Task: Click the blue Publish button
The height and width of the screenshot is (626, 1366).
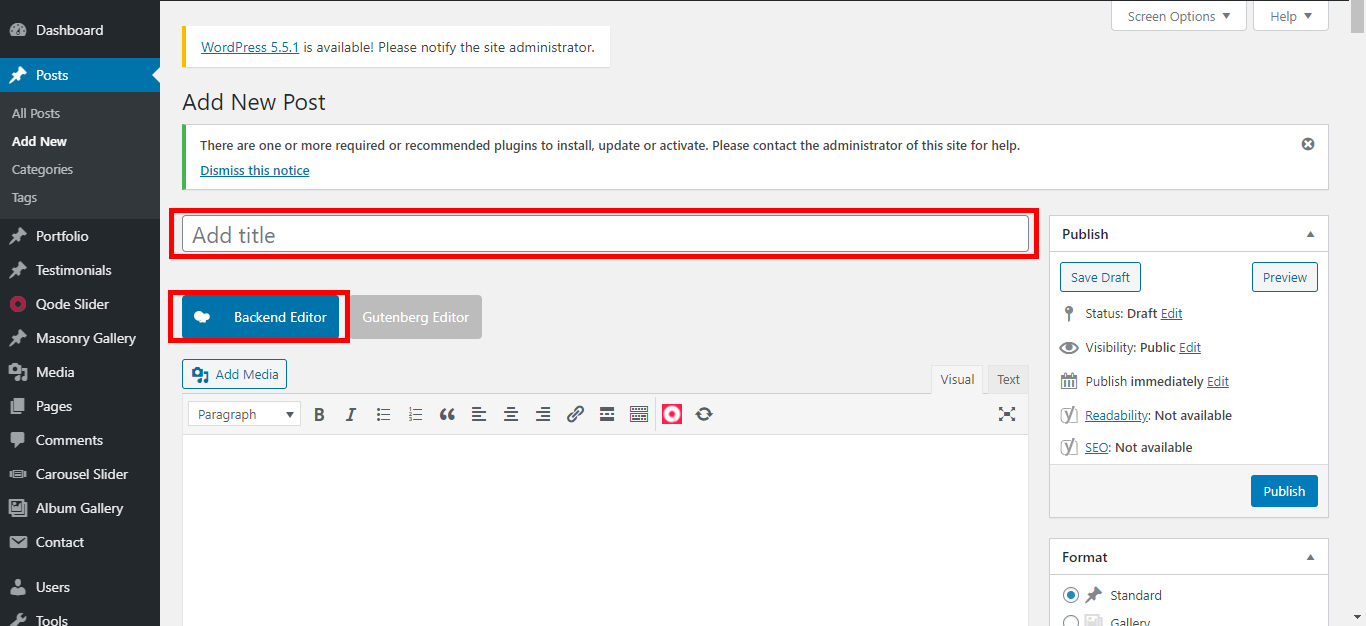Action: click(x=1284, y=491)
